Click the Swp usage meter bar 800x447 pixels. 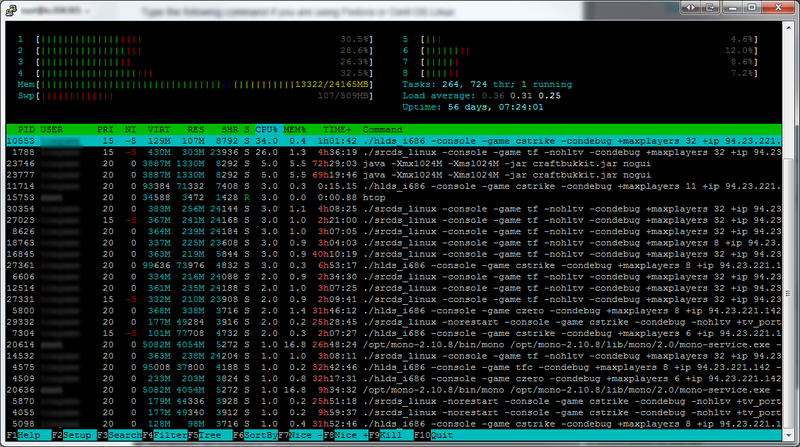195,96
